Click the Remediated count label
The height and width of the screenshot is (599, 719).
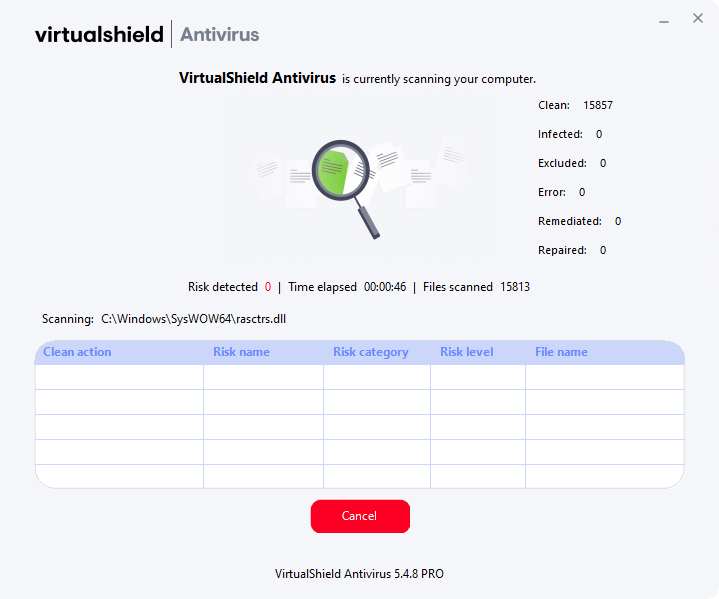[x=570, y=221]
